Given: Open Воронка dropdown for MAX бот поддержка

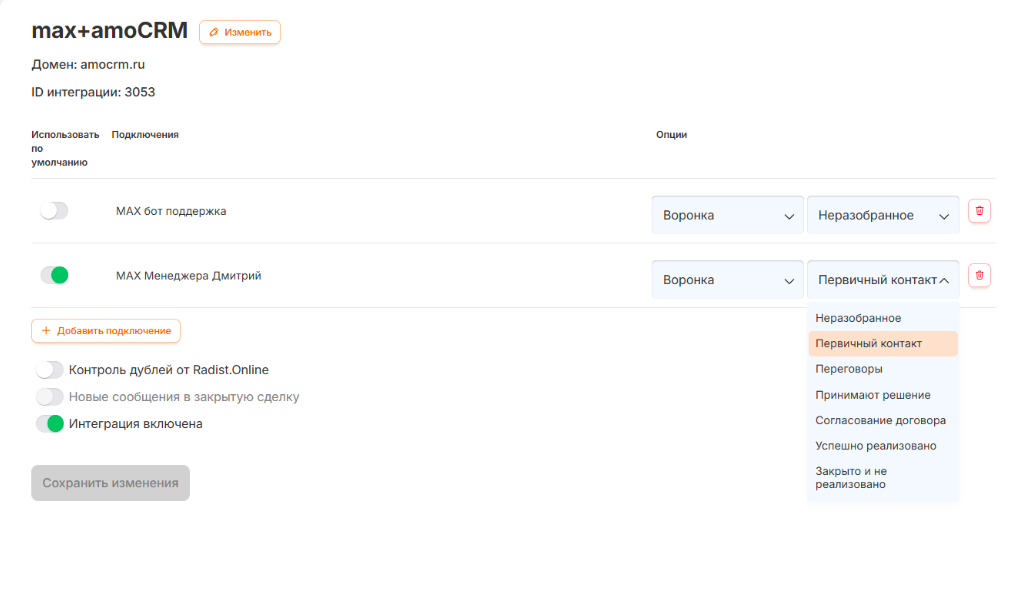Looking at the screenshot, I should click(727, 215).
